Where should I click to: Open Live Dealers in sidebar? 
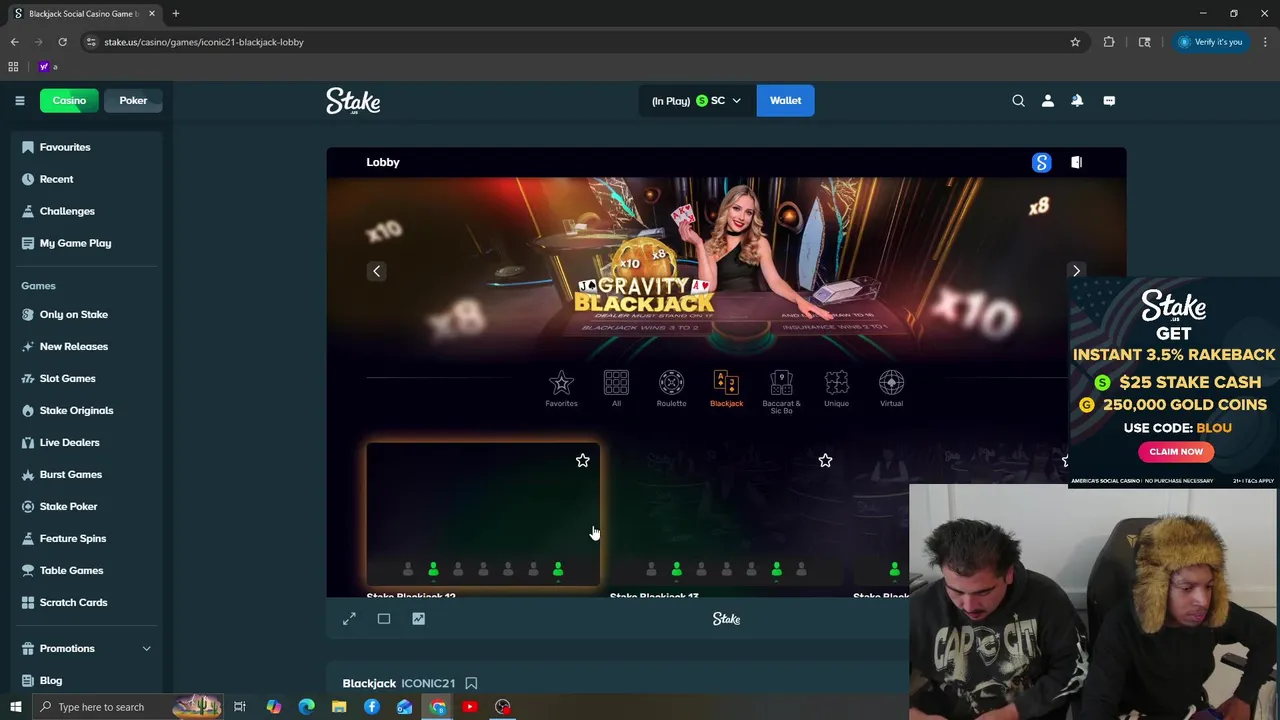pos(86,442)
